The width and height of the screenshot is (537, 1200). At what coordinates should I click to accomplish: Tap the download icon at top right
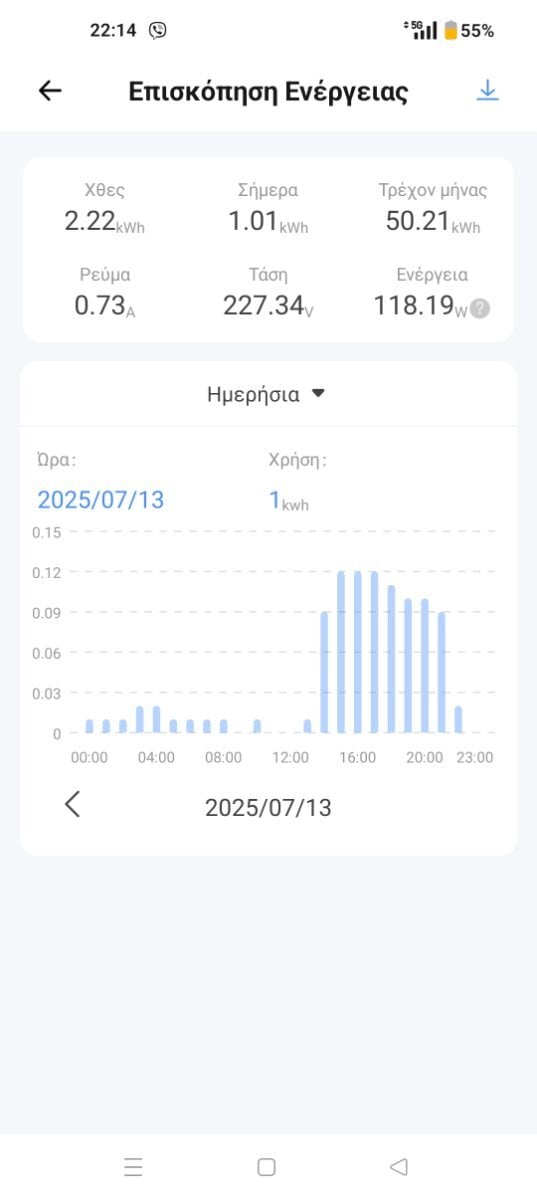point(487,91)
